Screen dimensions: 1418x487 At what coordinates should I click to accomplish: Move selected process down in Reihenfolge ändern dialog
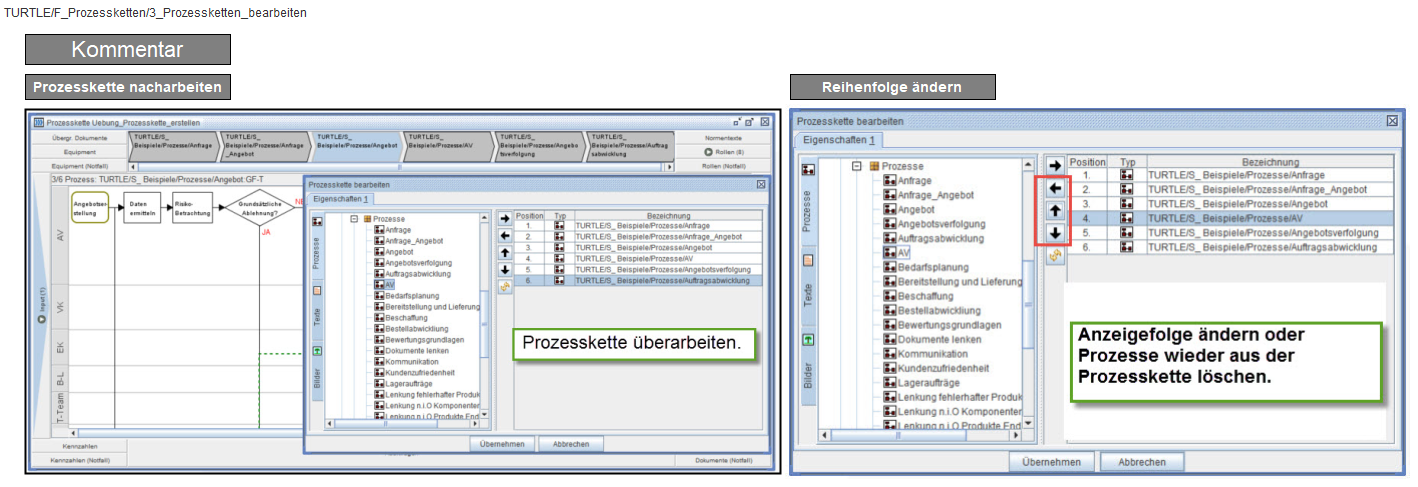[1054, 234]
